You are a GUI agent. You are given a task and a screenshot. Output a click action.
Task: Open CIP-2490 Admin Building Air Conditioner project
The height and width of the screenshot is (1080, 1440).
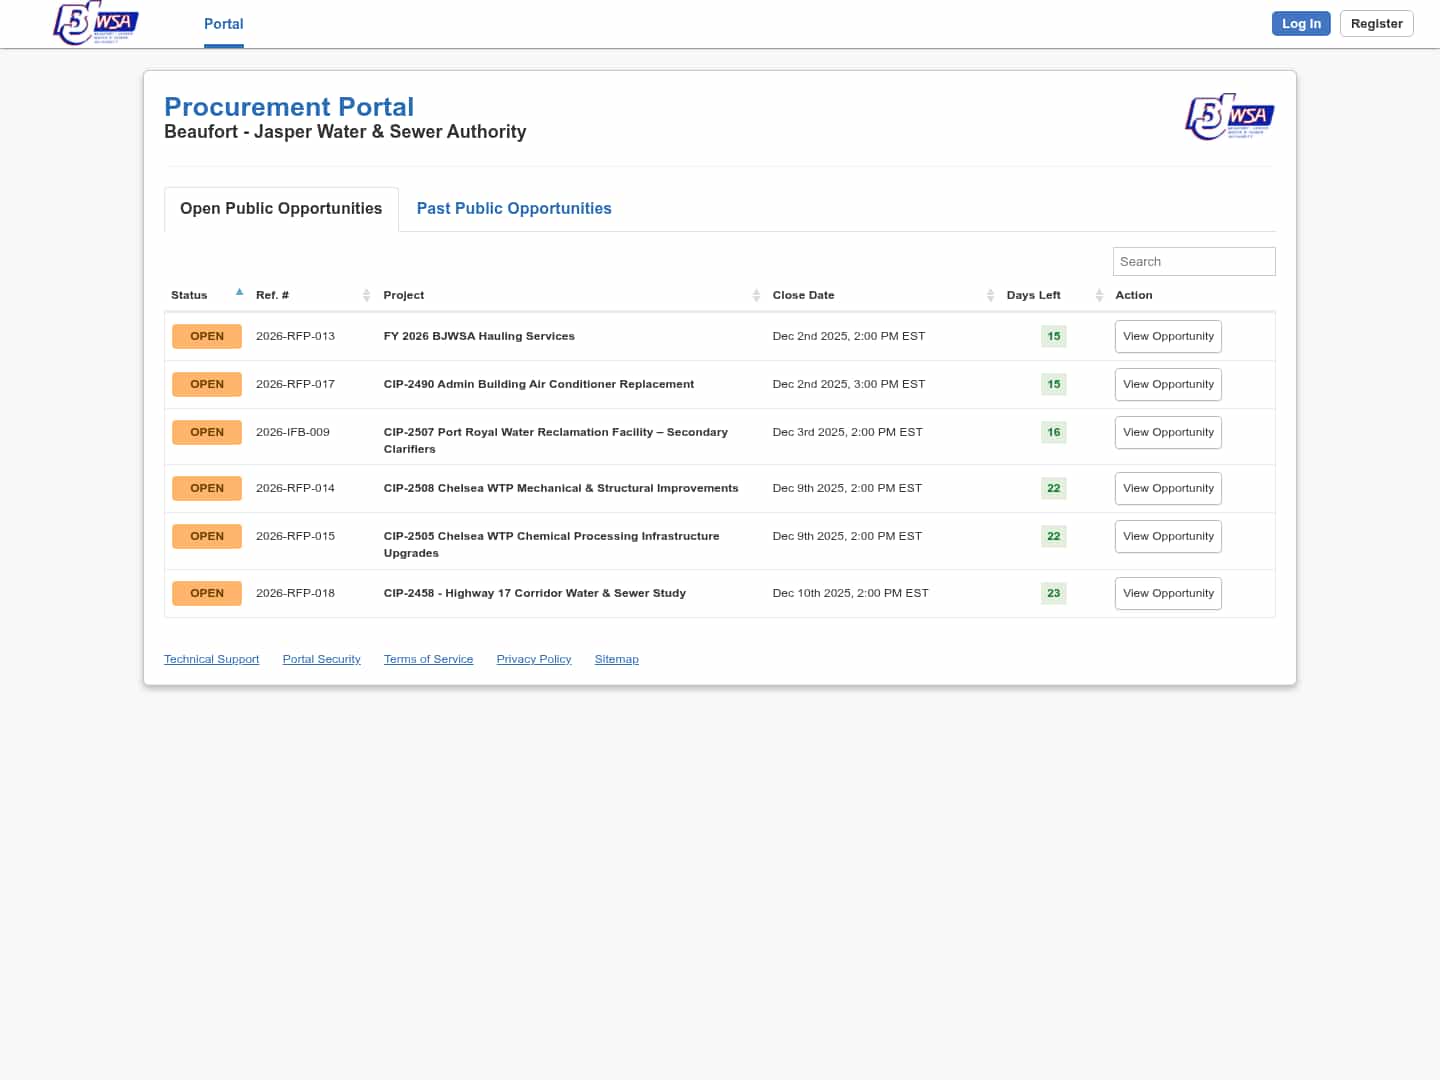(x=538, y=384)
